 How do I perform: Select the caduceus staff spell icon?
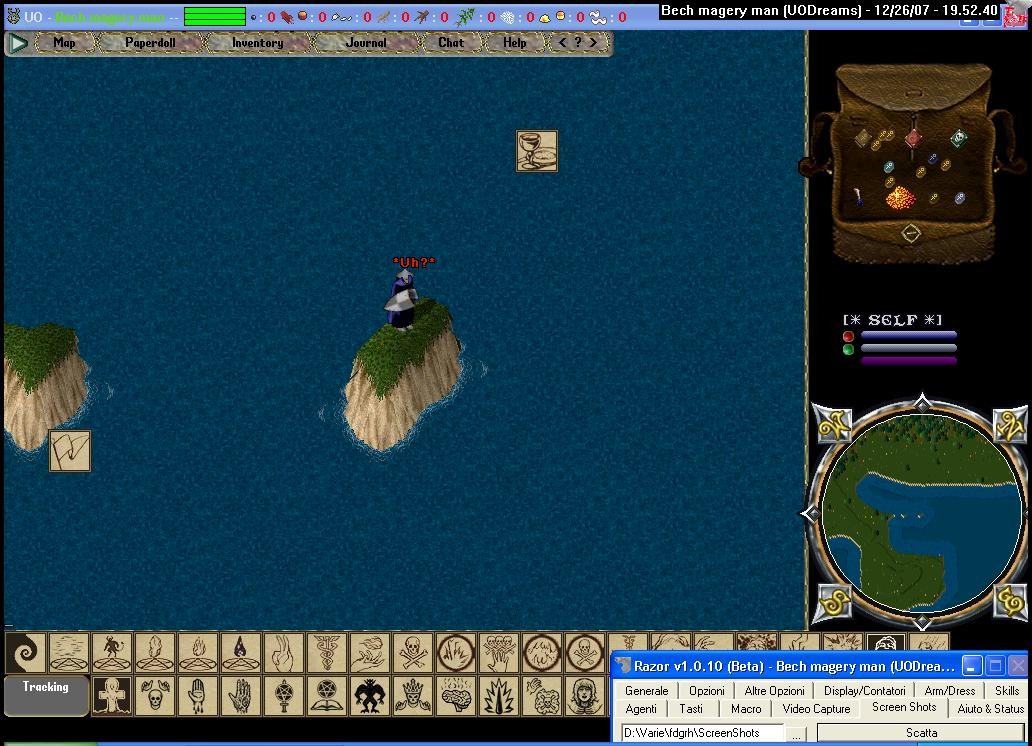(x=326, y=653)
